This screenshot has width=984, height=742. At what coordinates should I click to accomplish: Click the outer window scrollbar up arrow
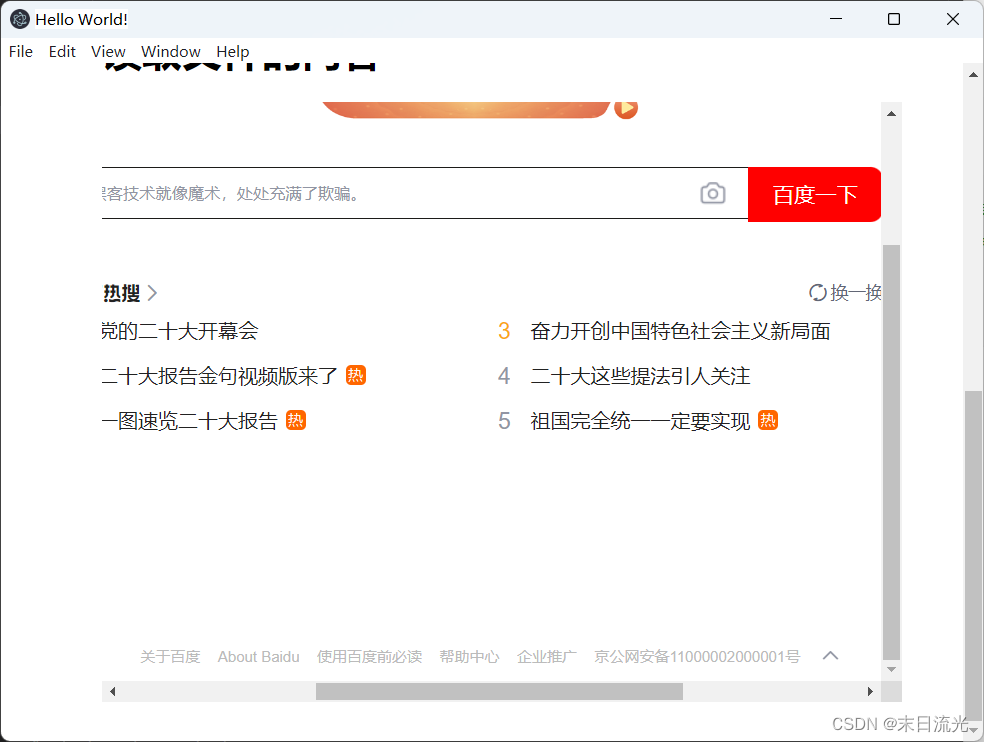(x=973, y=75)
